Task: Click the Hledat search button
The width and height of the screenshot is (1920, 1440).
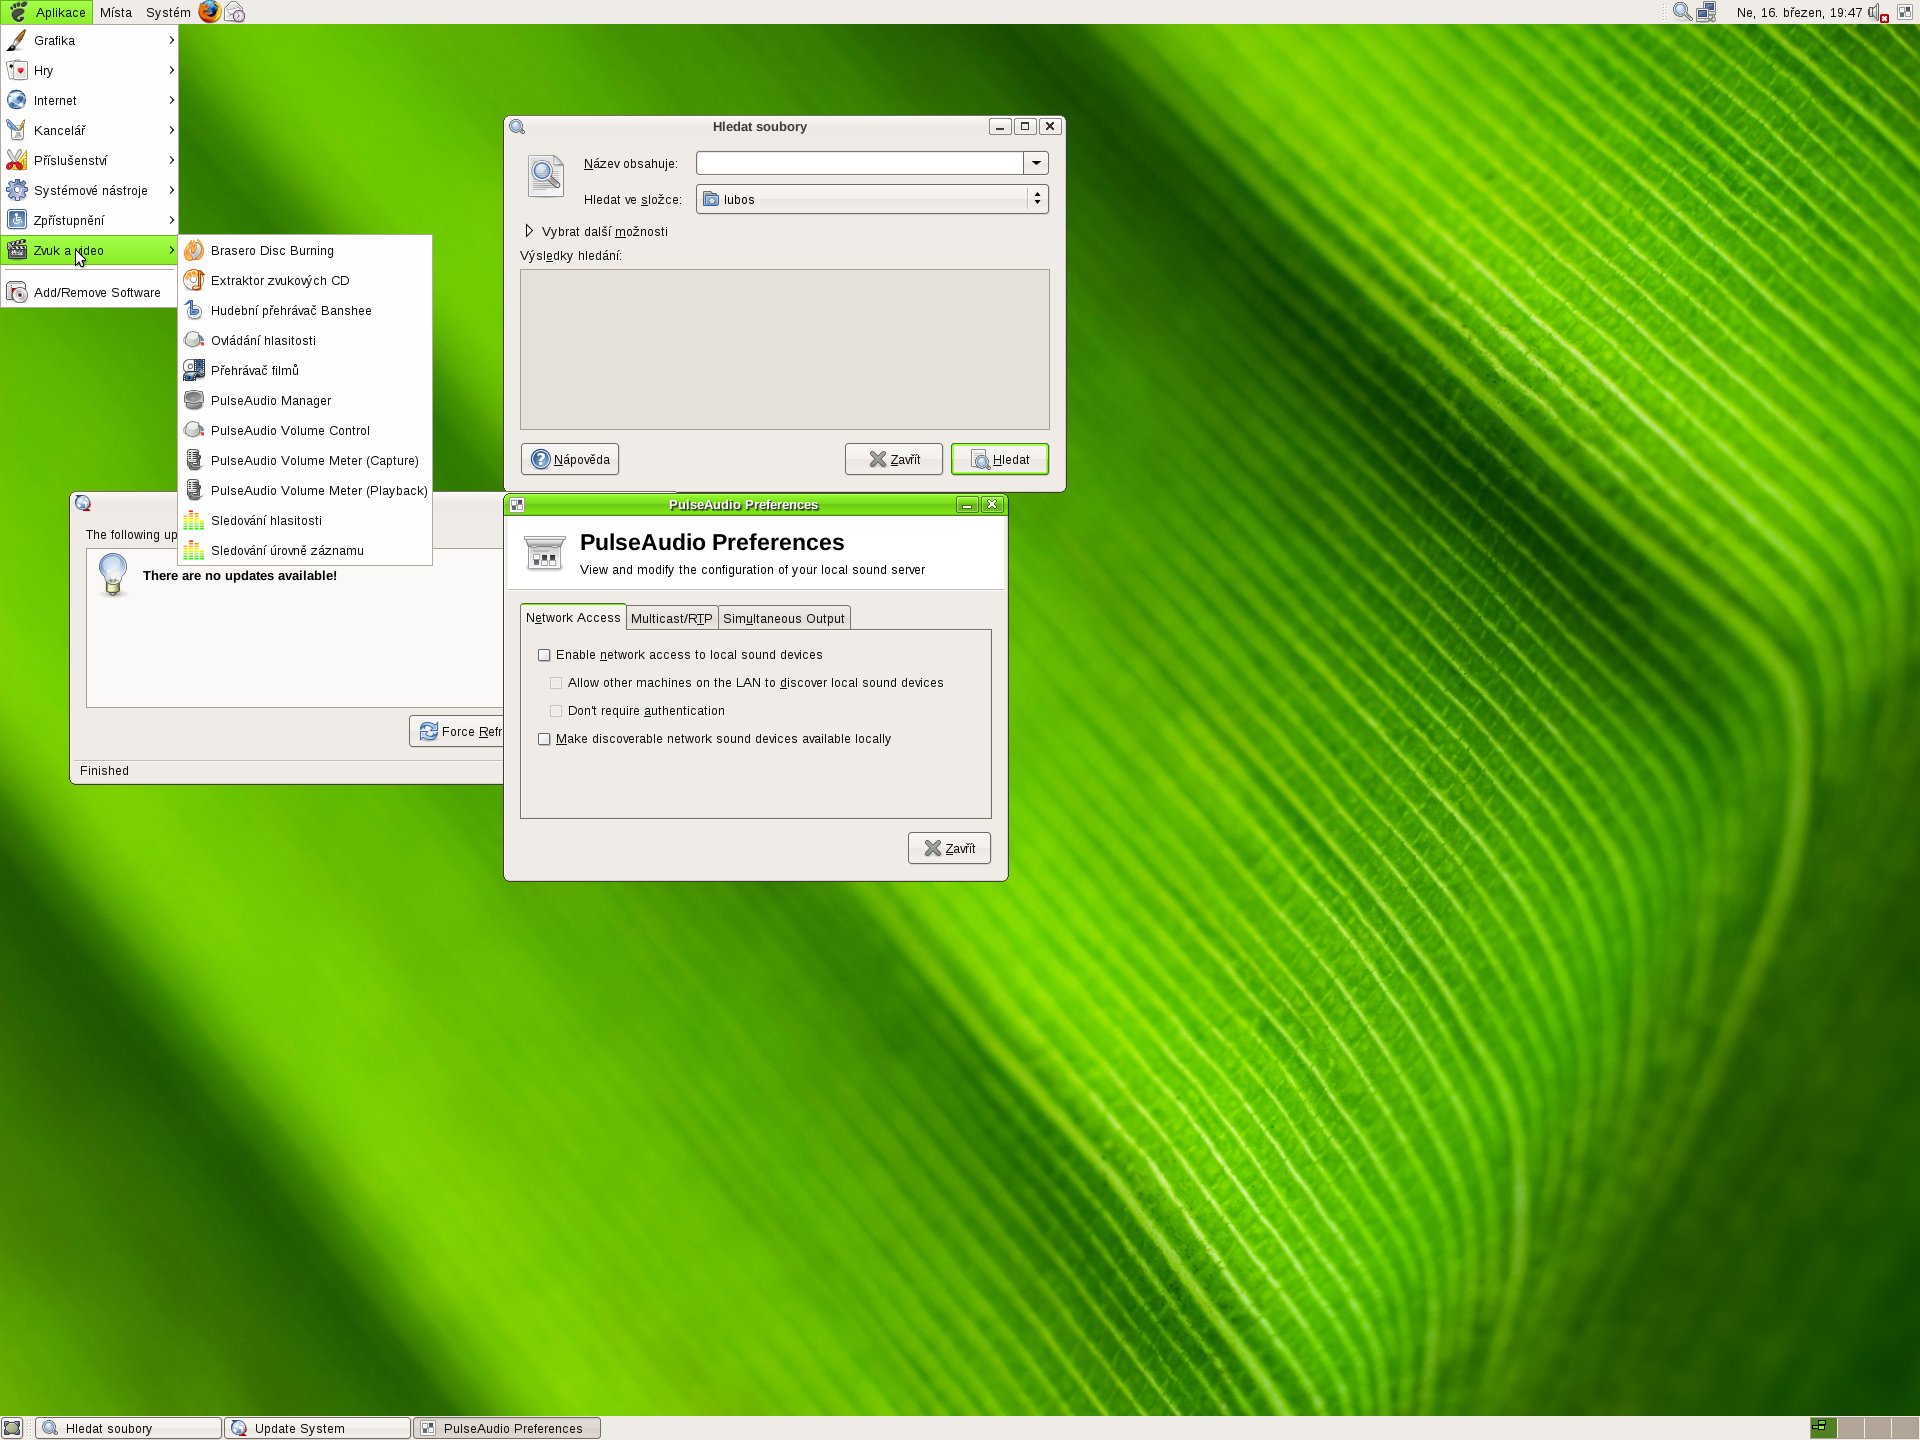Action: pos(1000,459)
